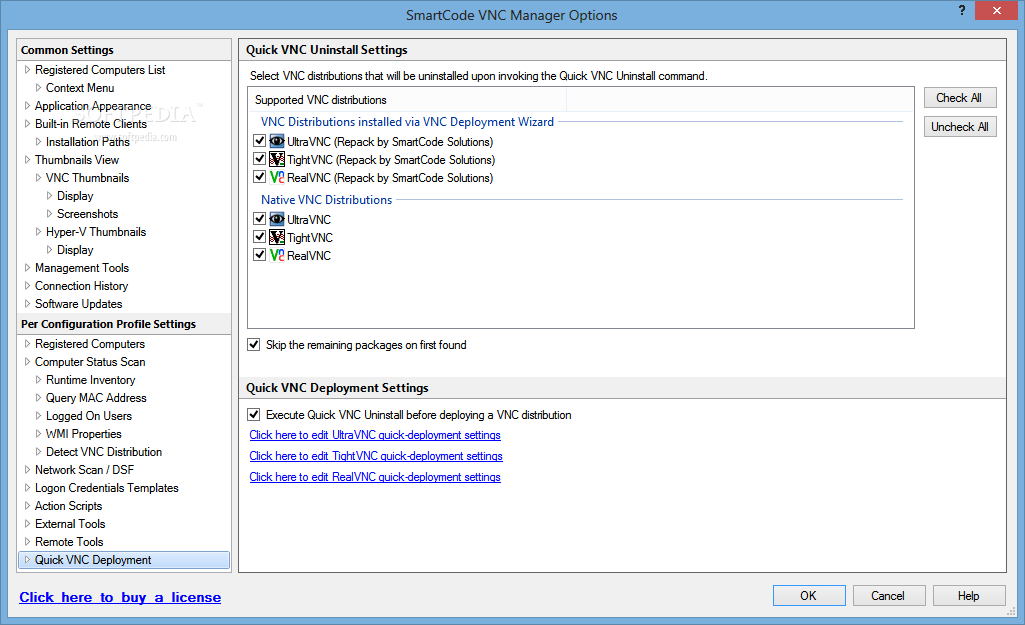Open TightVNC quick-deployment settings link
1025x625 pixels.
tap(376, 456)
